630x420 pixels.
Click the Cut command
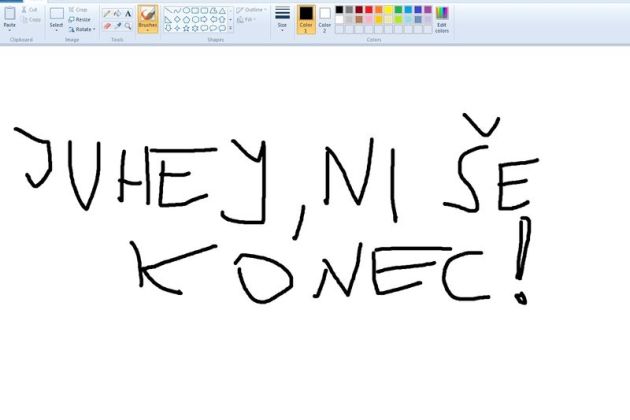[30, 10]
